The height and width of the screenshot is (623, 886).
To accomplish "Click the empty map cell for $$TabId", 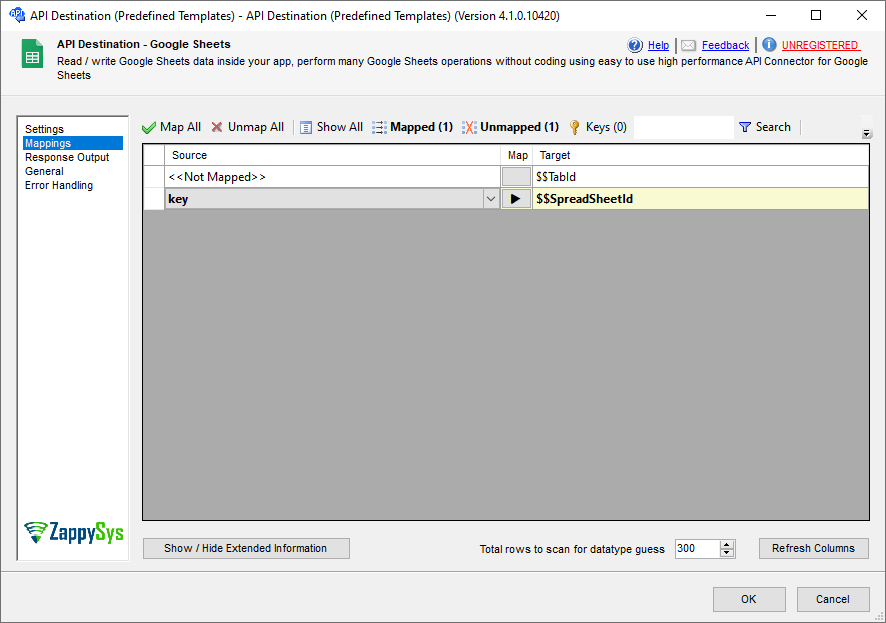I will (516, 177).
